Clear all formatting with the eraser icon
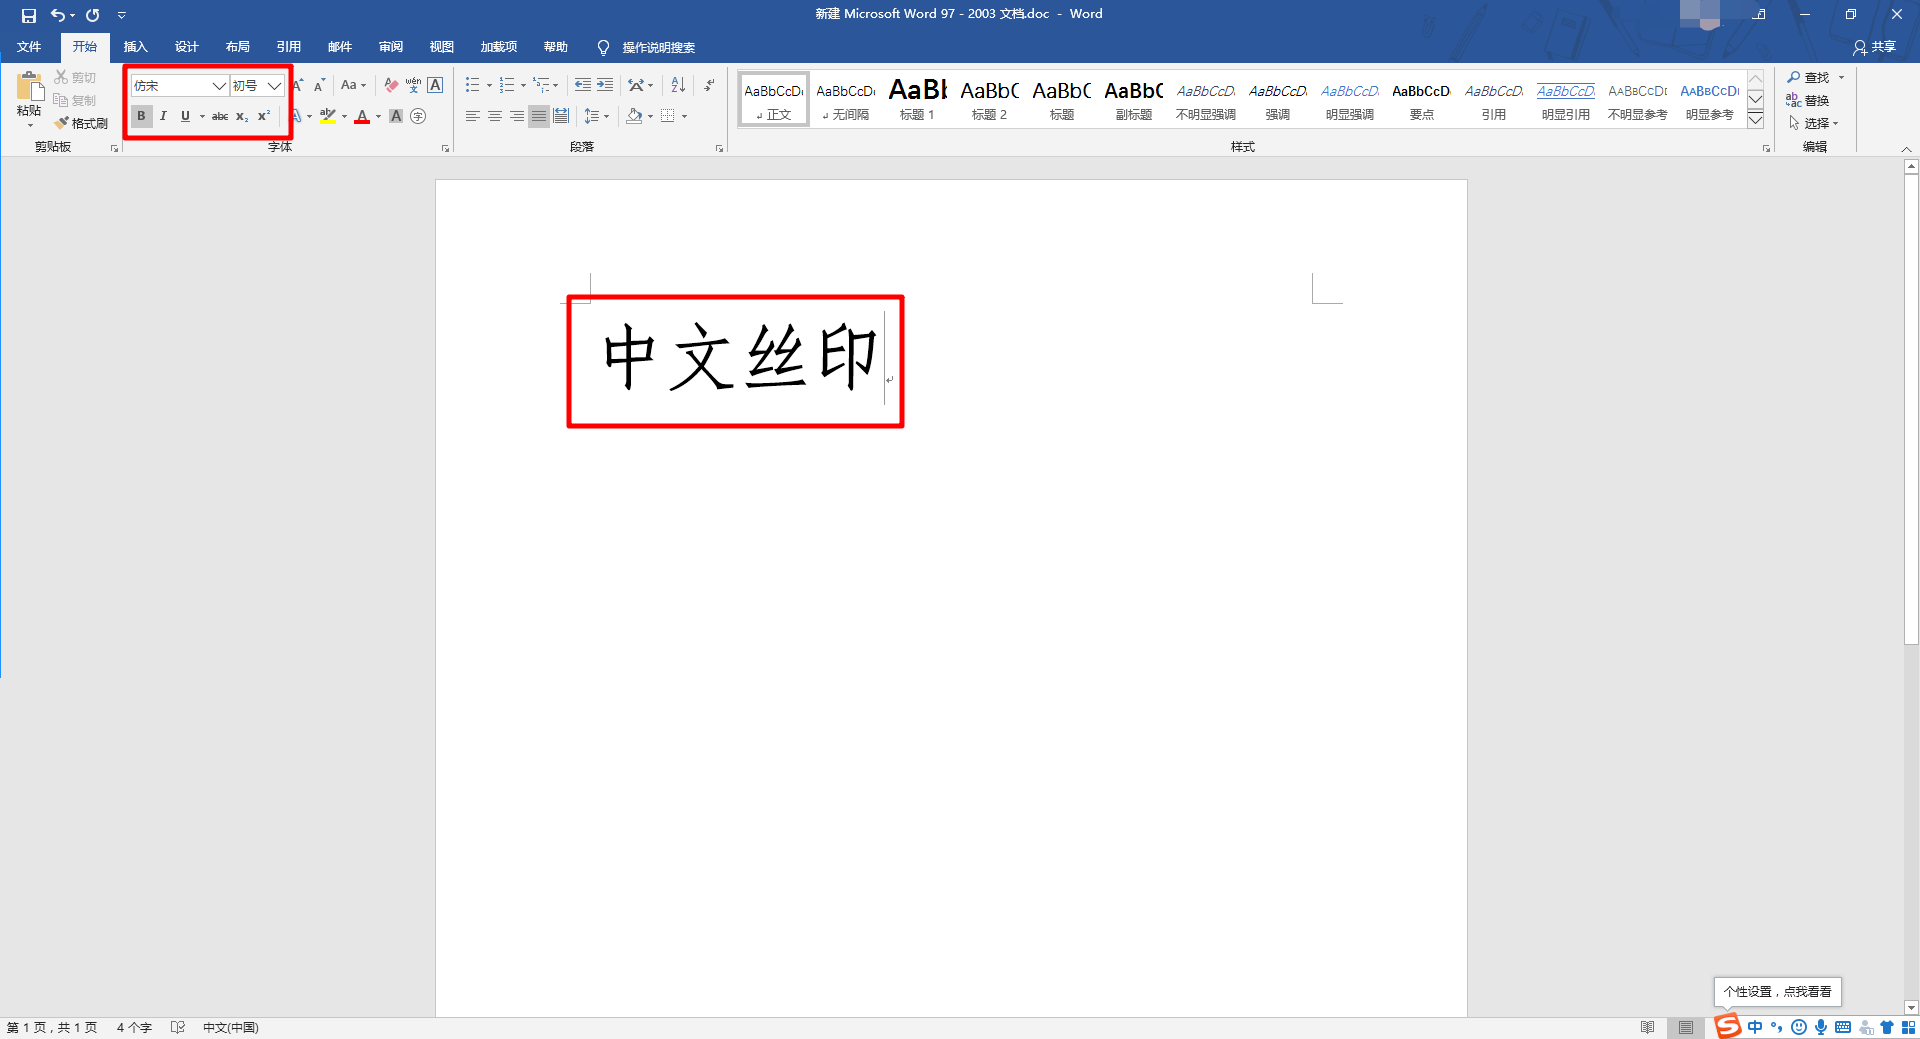The height and width of the screenshot is (1039, 1920). (391, 86)
